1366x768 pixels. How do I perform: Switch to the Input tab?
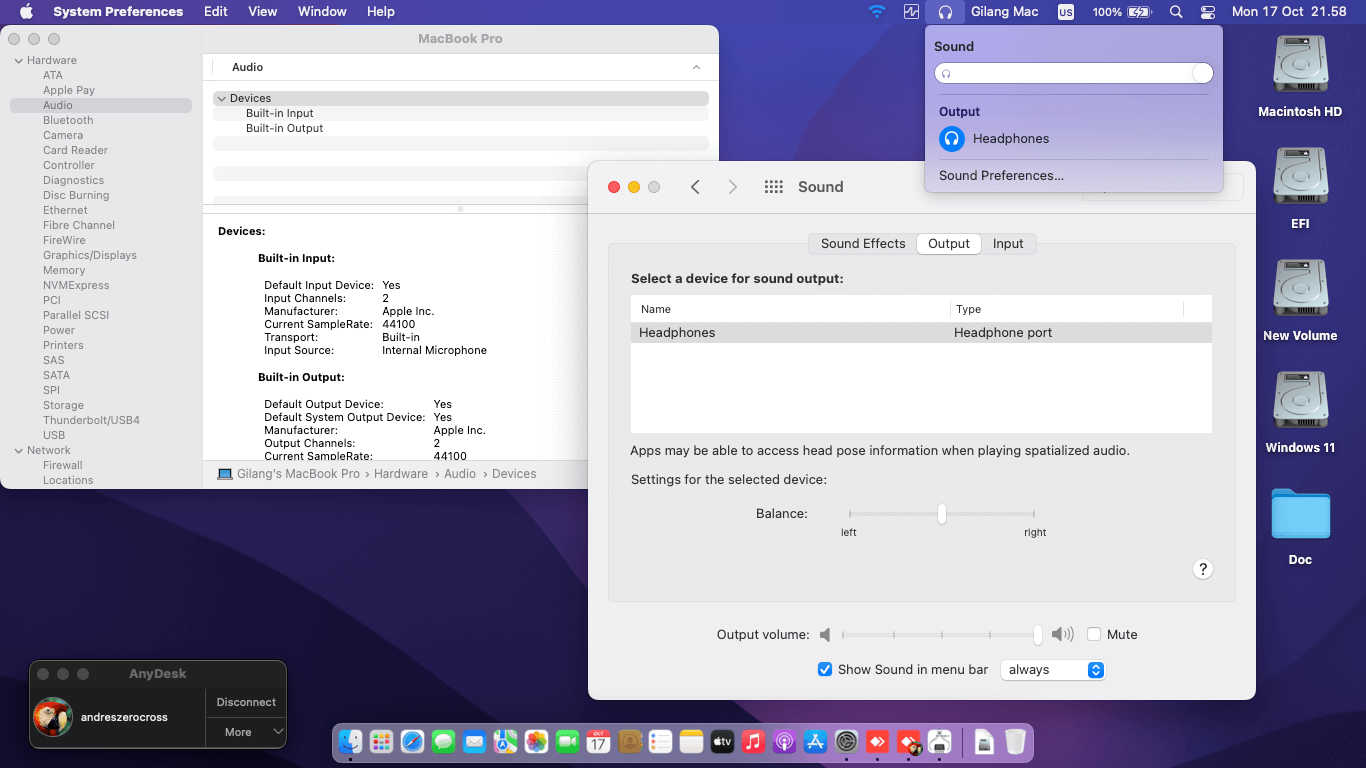(x=1007, y=243)
